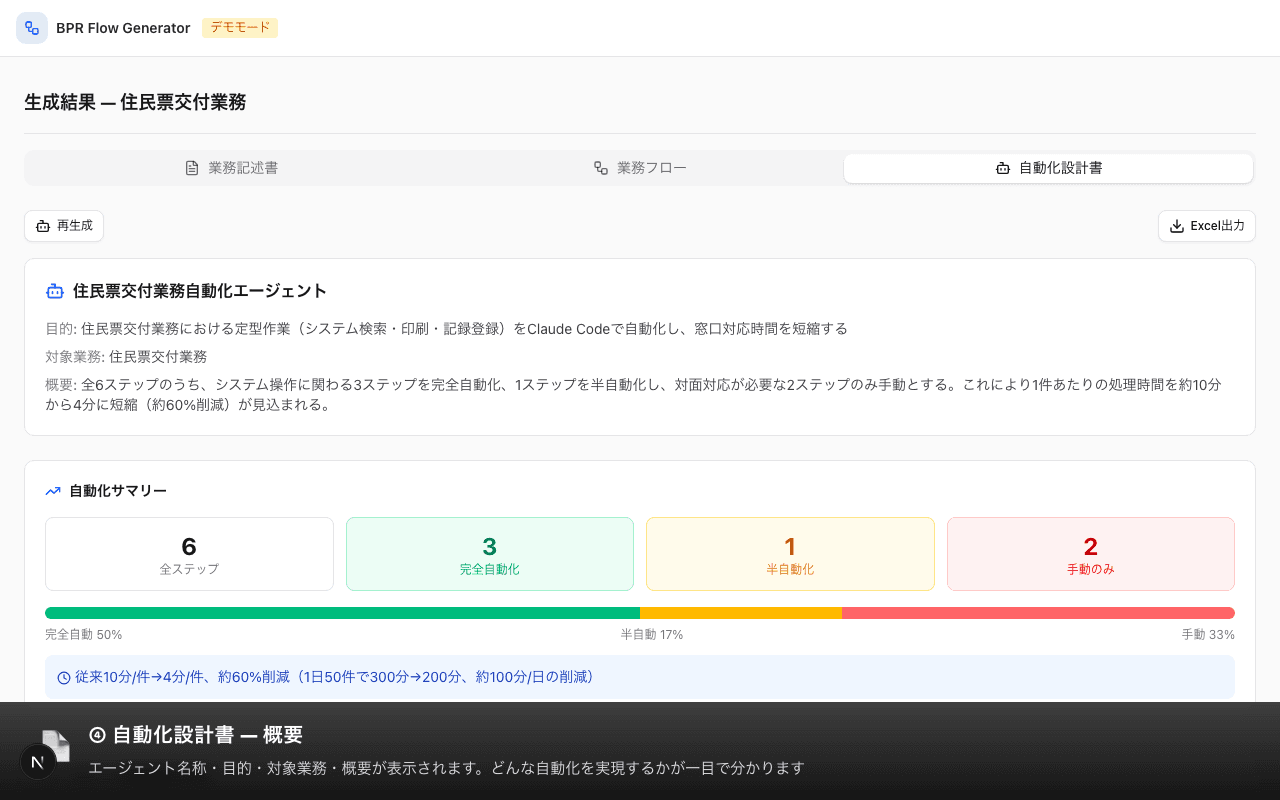Select the yellow 半自動化 stat card
The height and width of the screenshot is (800, 1280).
(790, 553)
